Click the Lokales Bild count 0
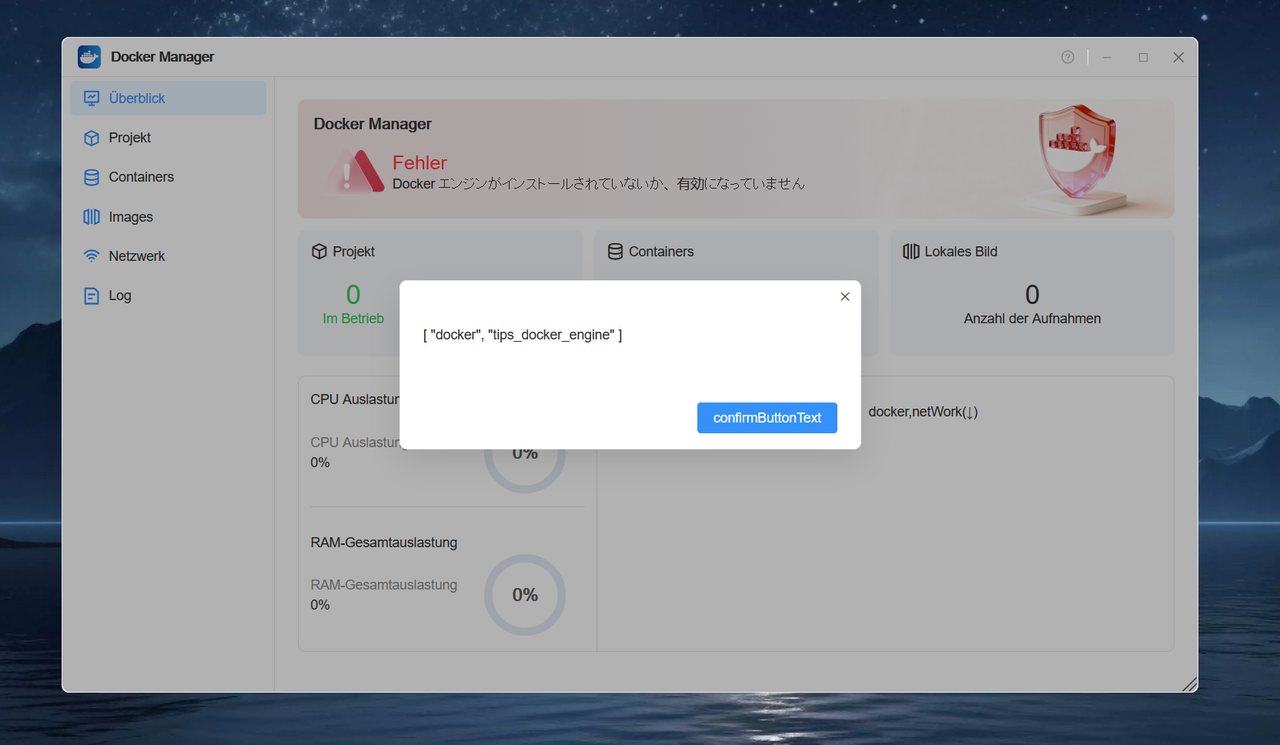Screen dimensions: 1280x745 (x=1033, y=295)
